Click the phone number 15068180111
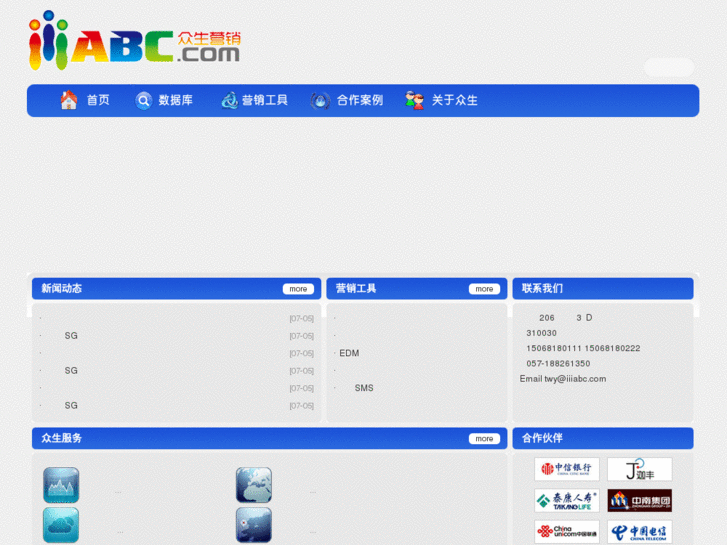This screenshot has width=727, height=545. pyautogui.click(x=554, y=348)
